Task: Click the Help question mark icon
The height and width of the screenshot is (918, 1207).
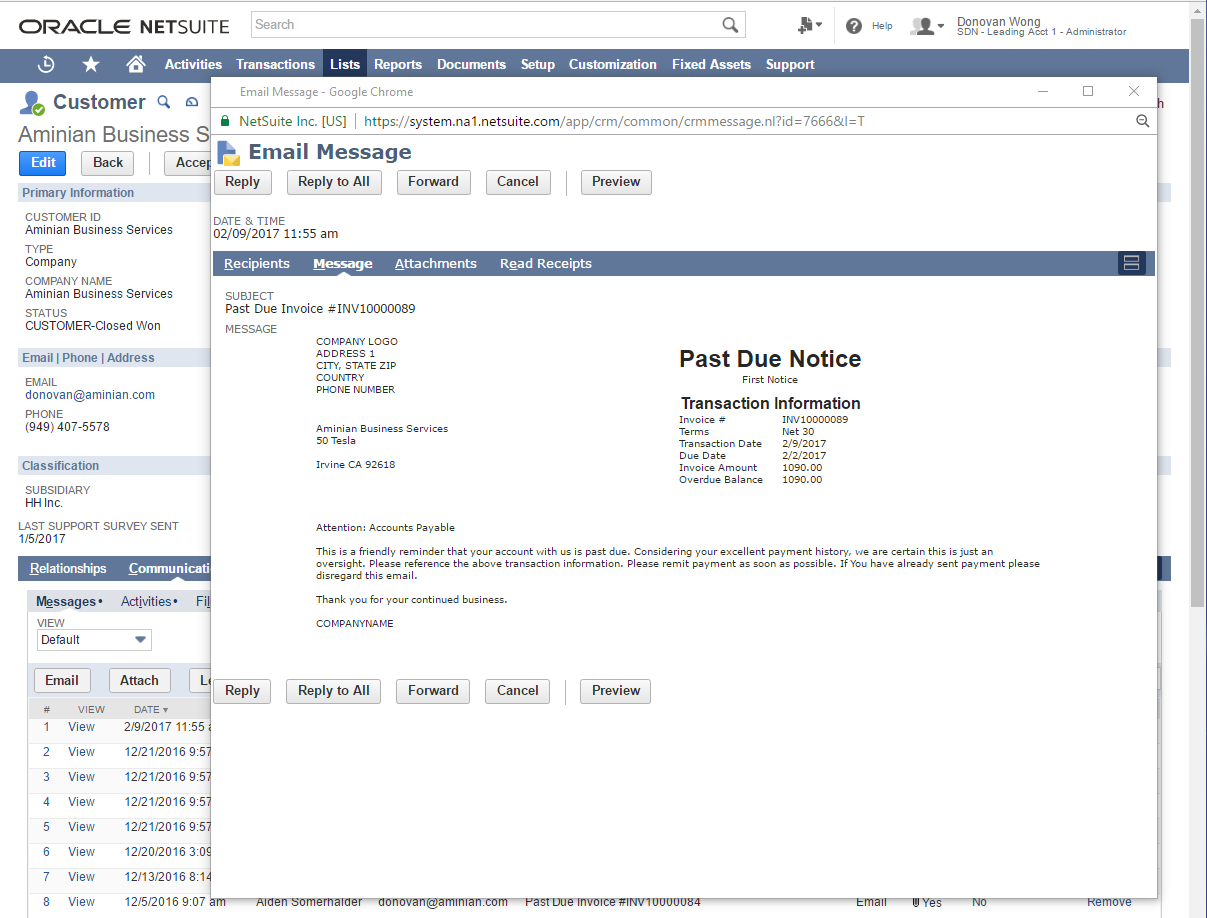Action: tap(854, 26)
